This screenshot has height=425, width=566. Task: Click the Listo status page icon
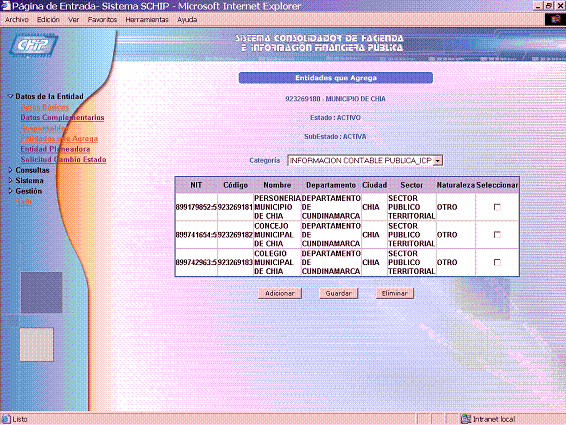(6, 419)
